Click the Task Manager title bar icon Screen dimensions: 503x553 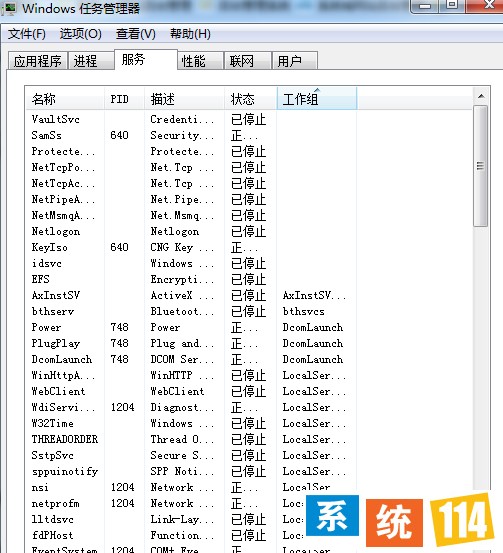[8, 8]
